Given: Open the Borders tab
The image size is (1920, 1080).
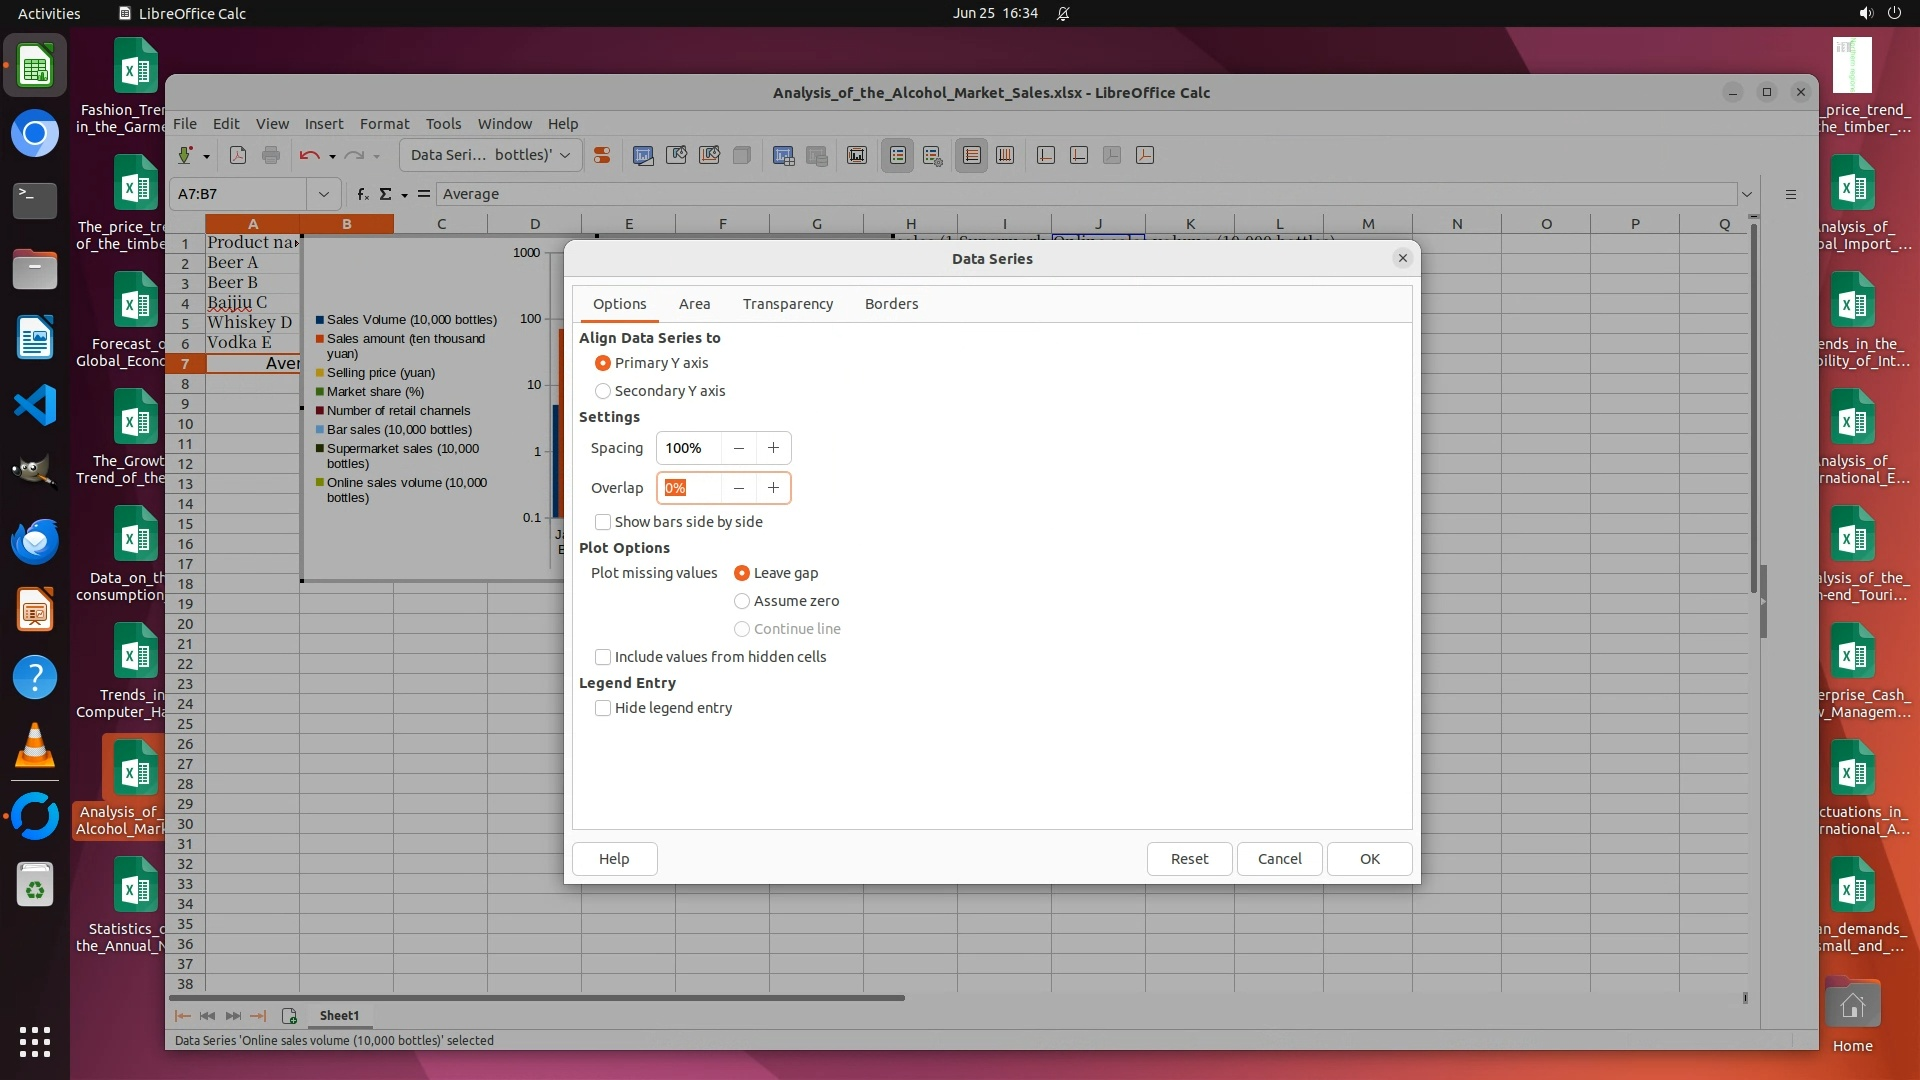Looking at the screenshot, I should pos(891,304).
